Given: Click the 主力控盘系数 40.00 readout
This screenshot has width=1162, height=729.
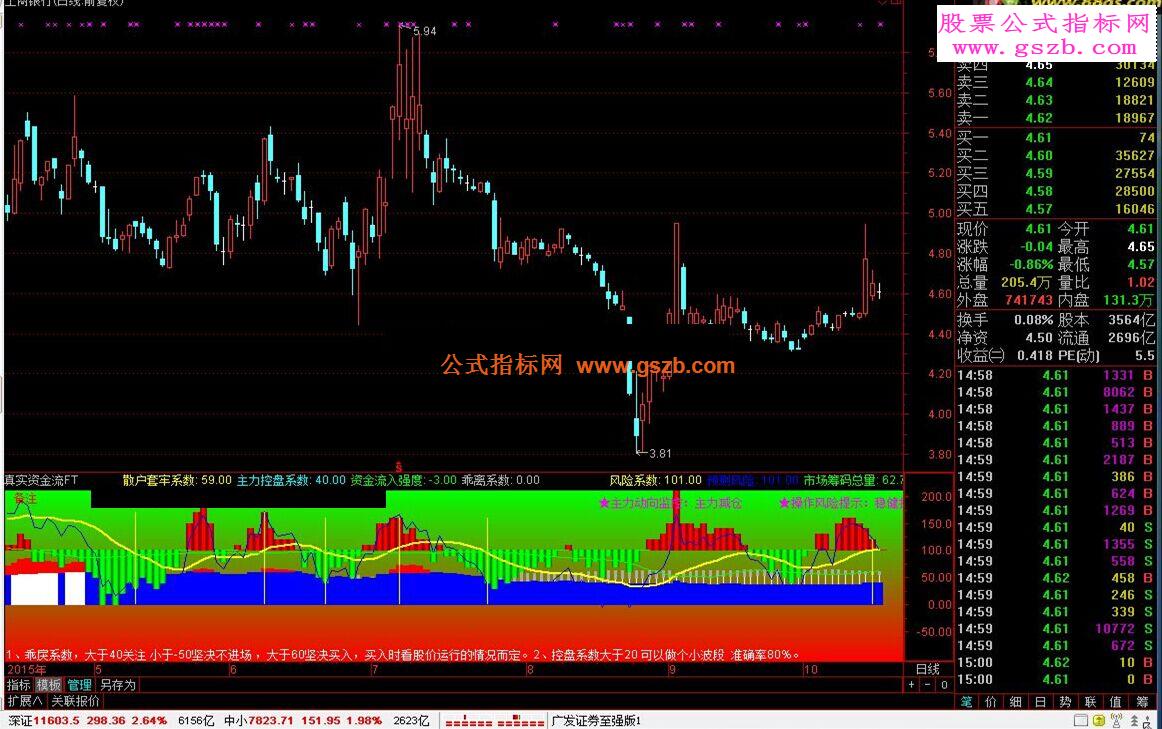Looking at the screenshot, I should [291, 480].
